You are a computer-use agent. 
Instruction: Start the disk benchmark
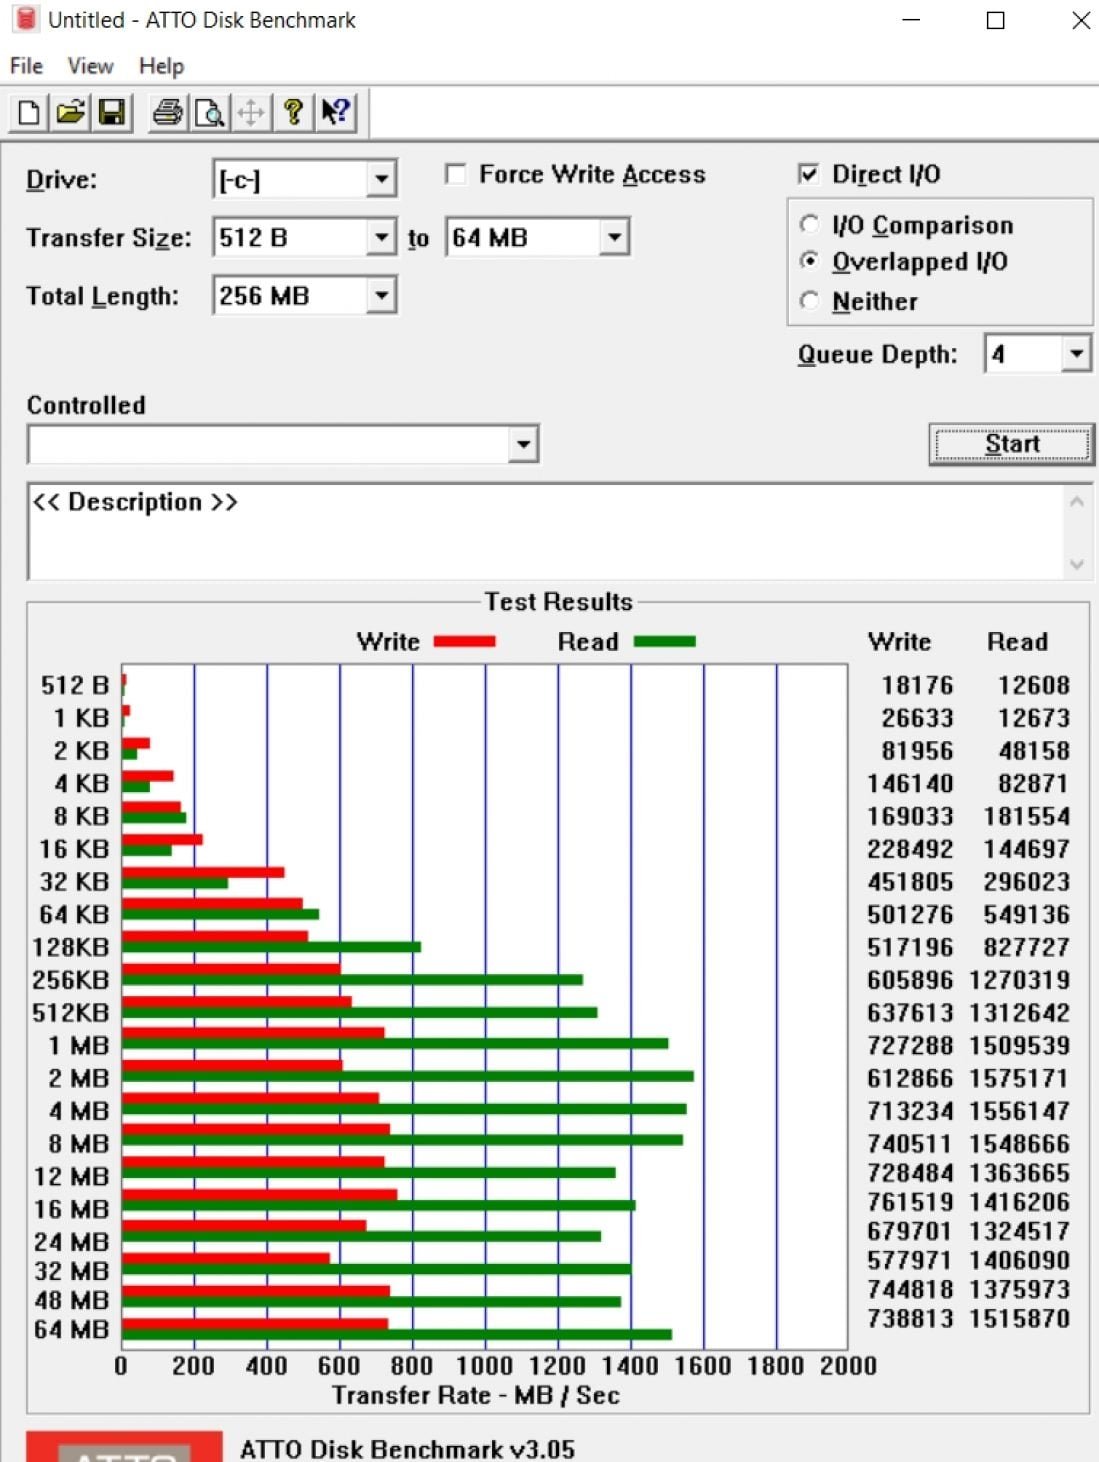1012,444
